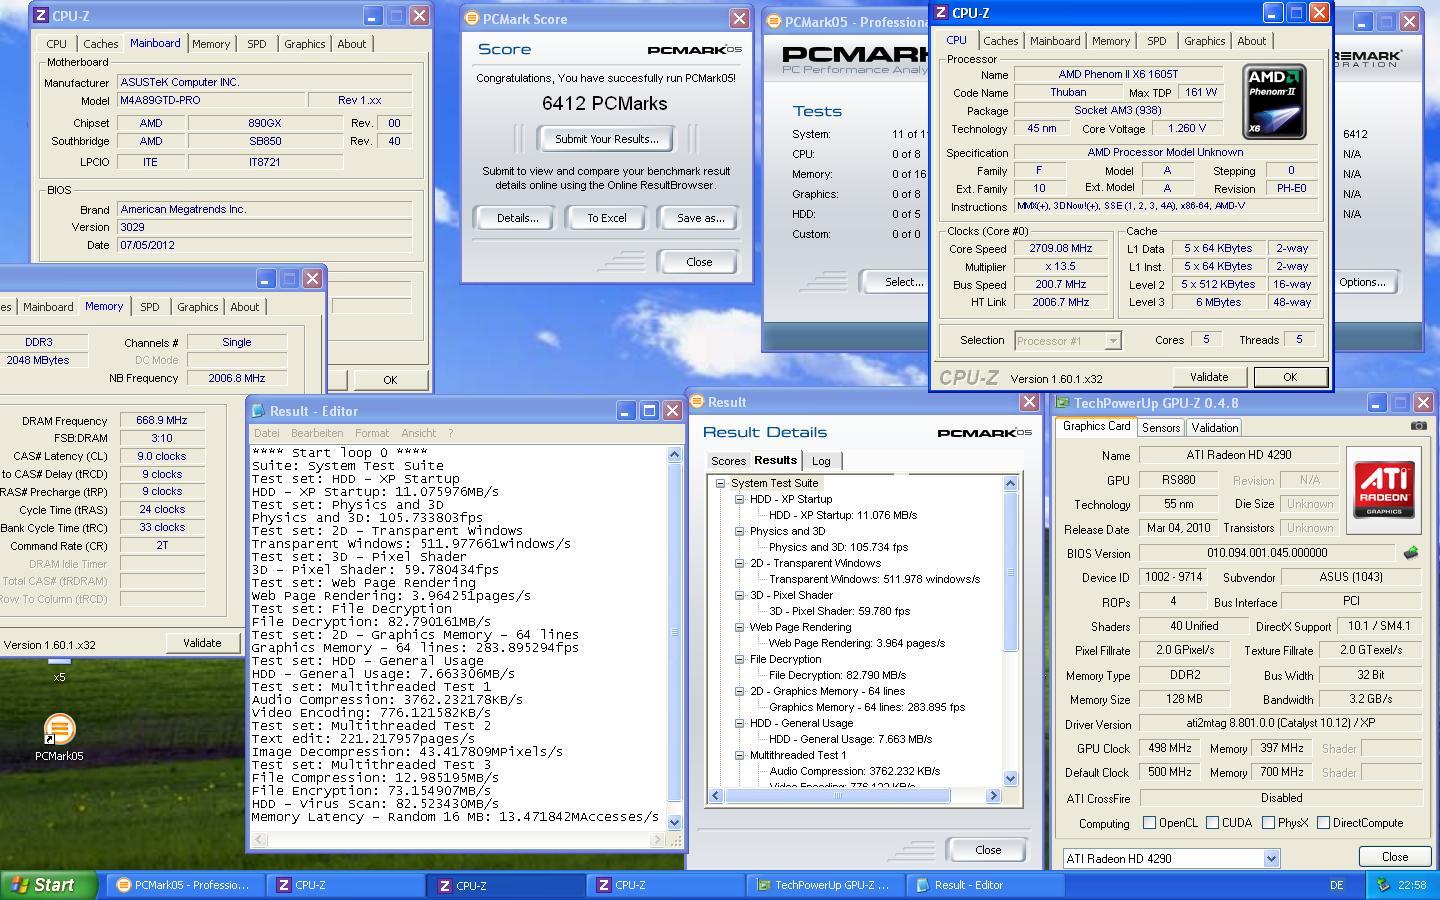Click the Result - Editor notepad title icon

(x=258, y=411)
